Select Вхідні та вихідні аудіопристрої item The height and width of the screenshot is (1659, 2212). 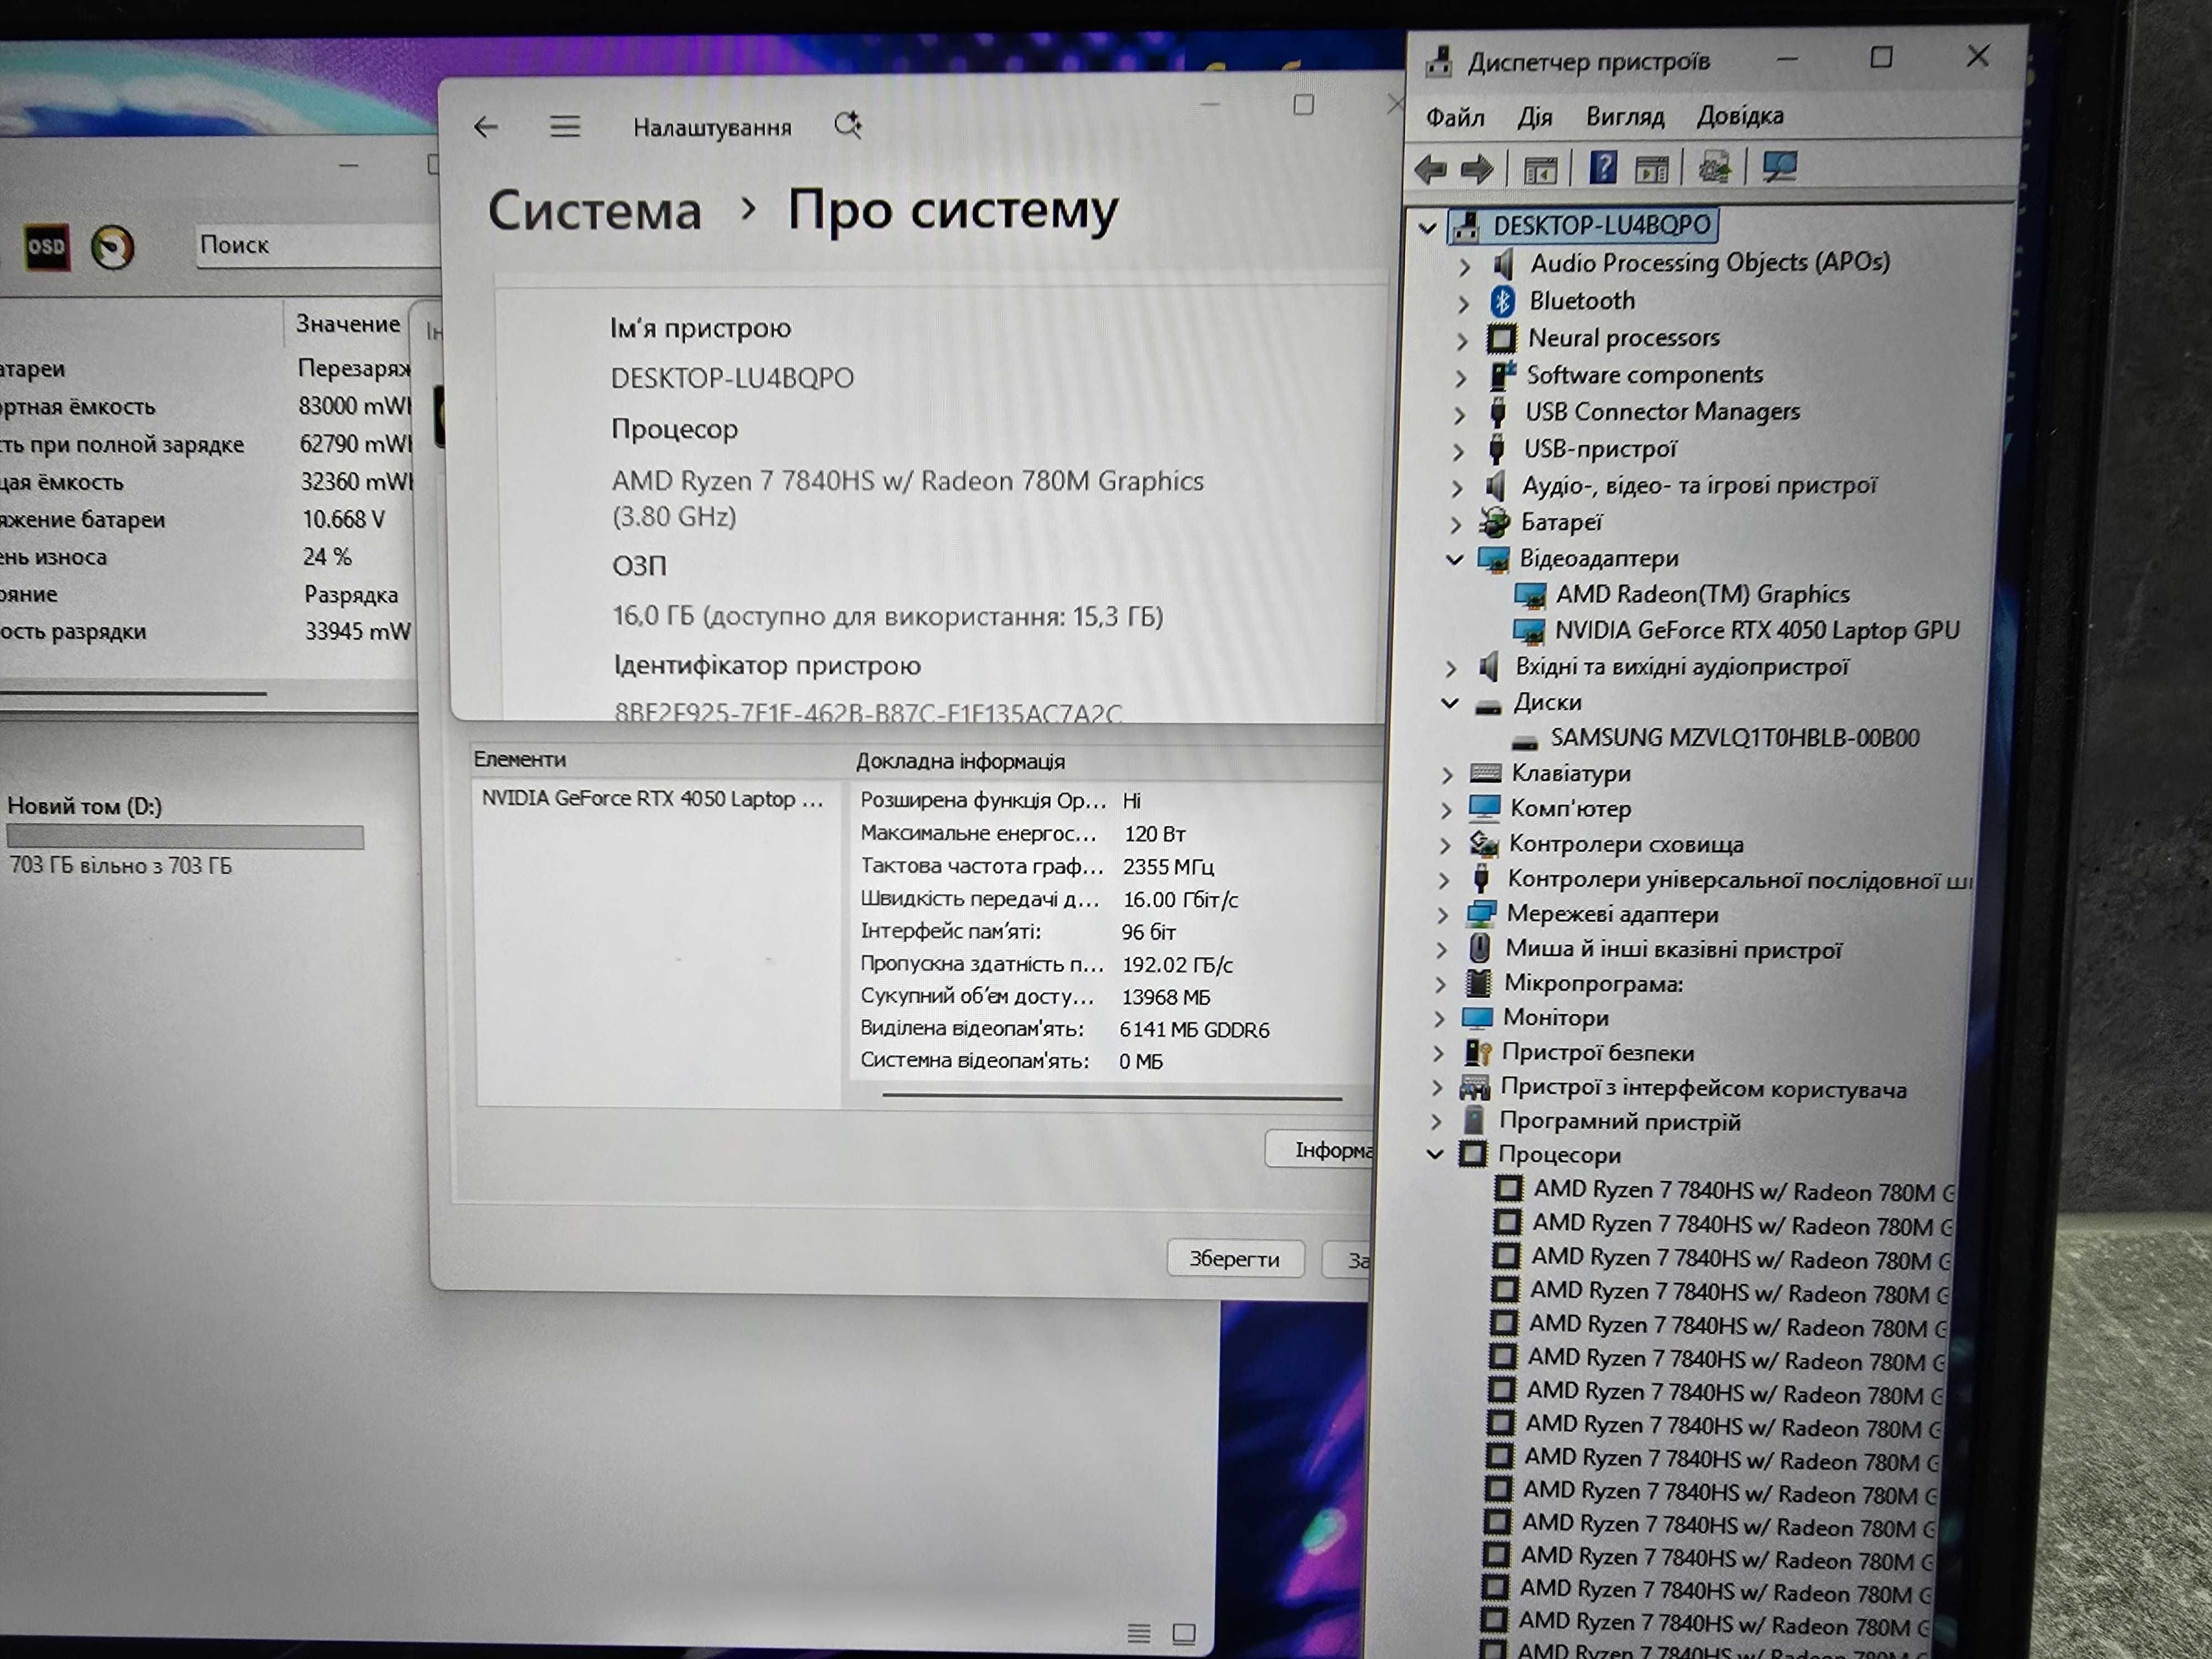click(x=1682, y=667)
